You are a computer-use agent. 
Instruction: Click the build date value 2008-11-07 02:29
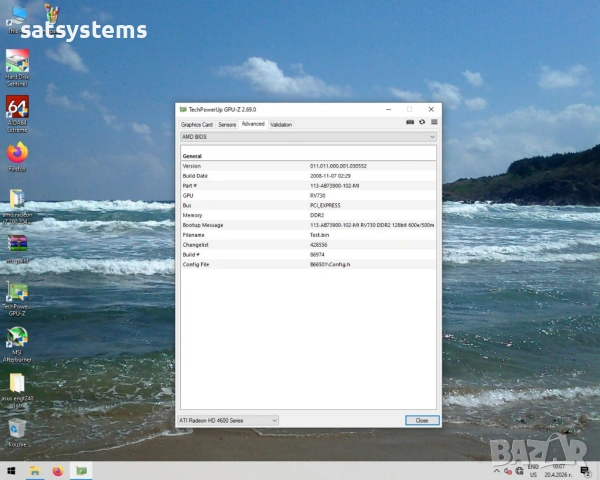(330, 176)
